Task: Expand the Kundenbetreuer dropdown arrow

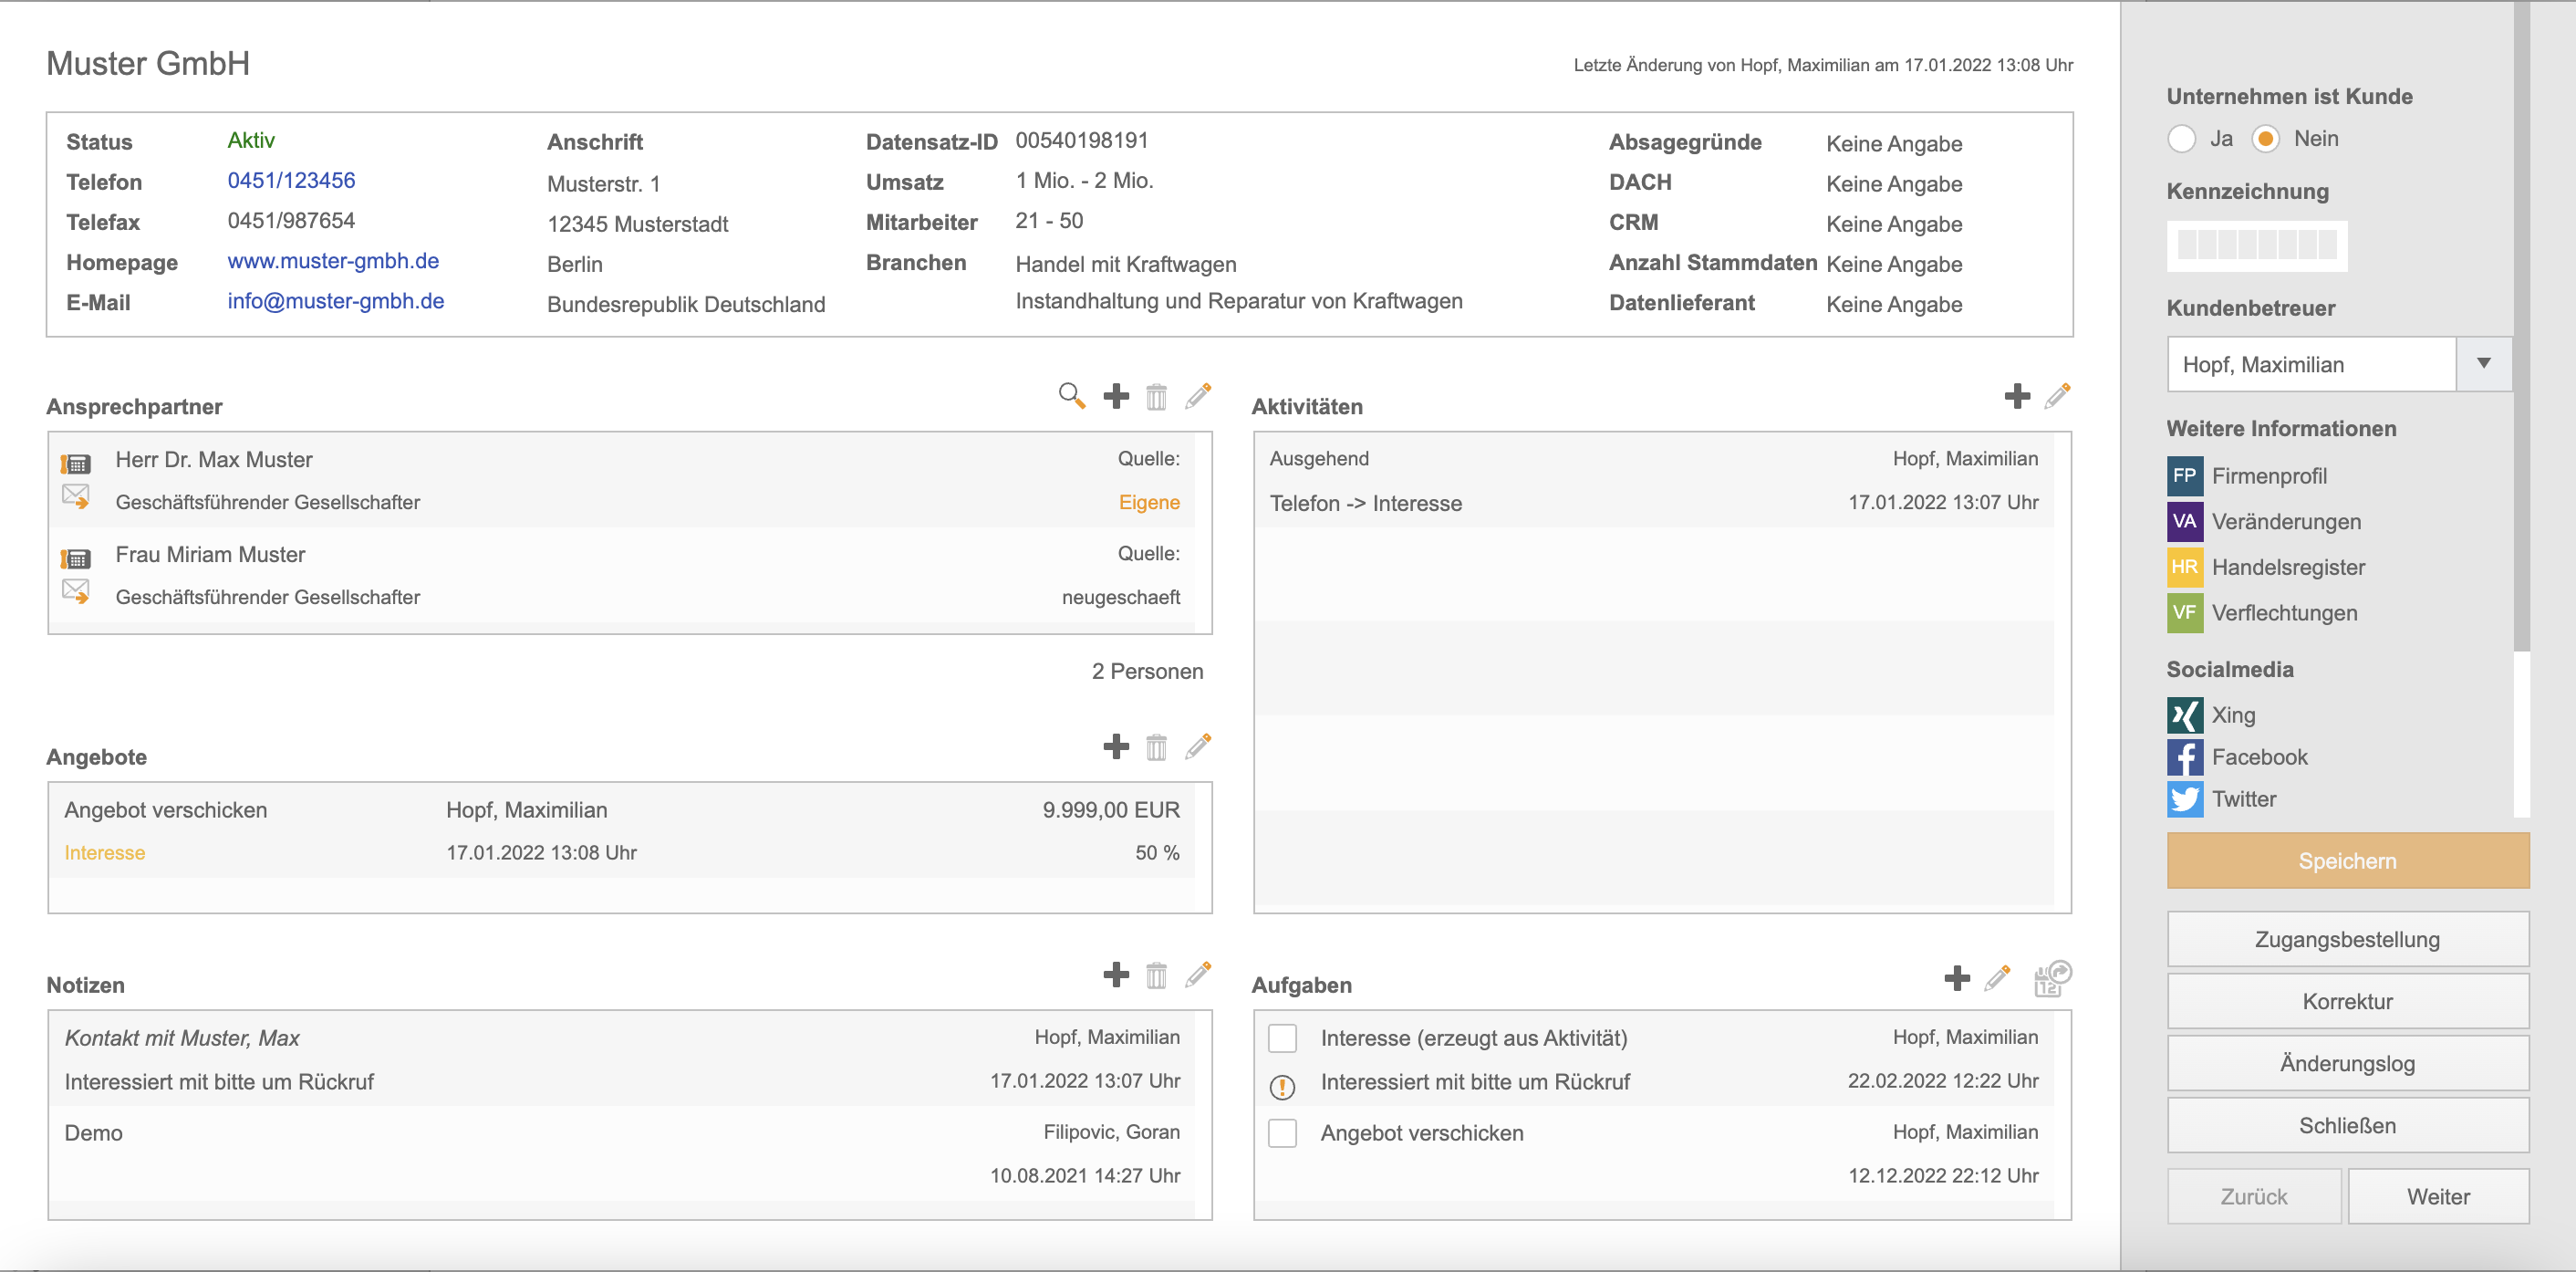Action: click(x=2483, y=364)
